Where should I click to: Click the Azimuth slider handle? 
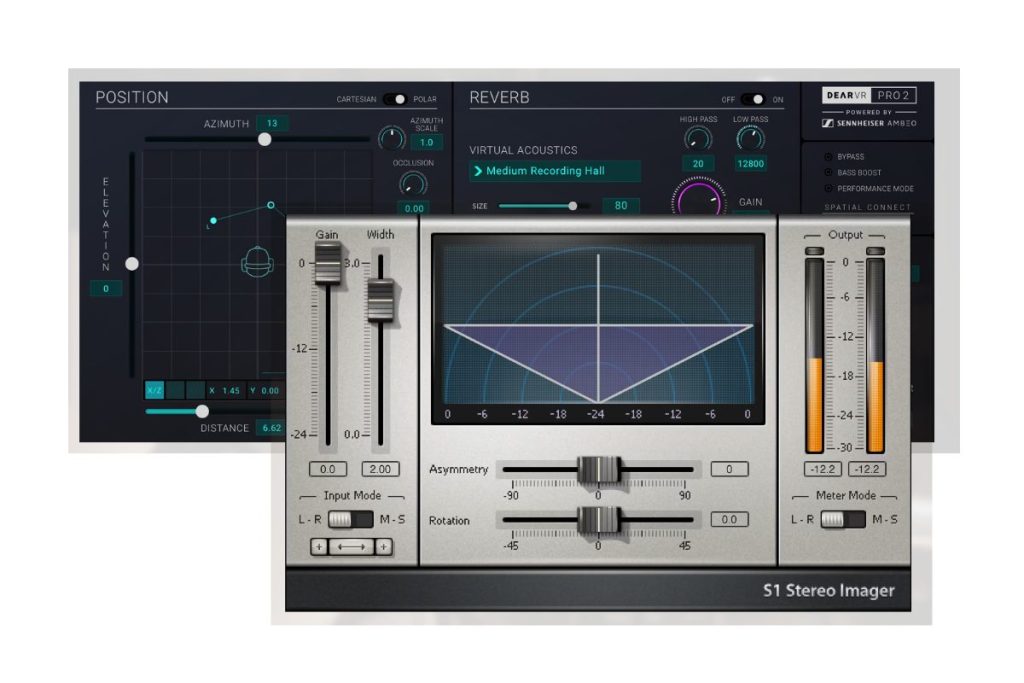pos(264,139)
